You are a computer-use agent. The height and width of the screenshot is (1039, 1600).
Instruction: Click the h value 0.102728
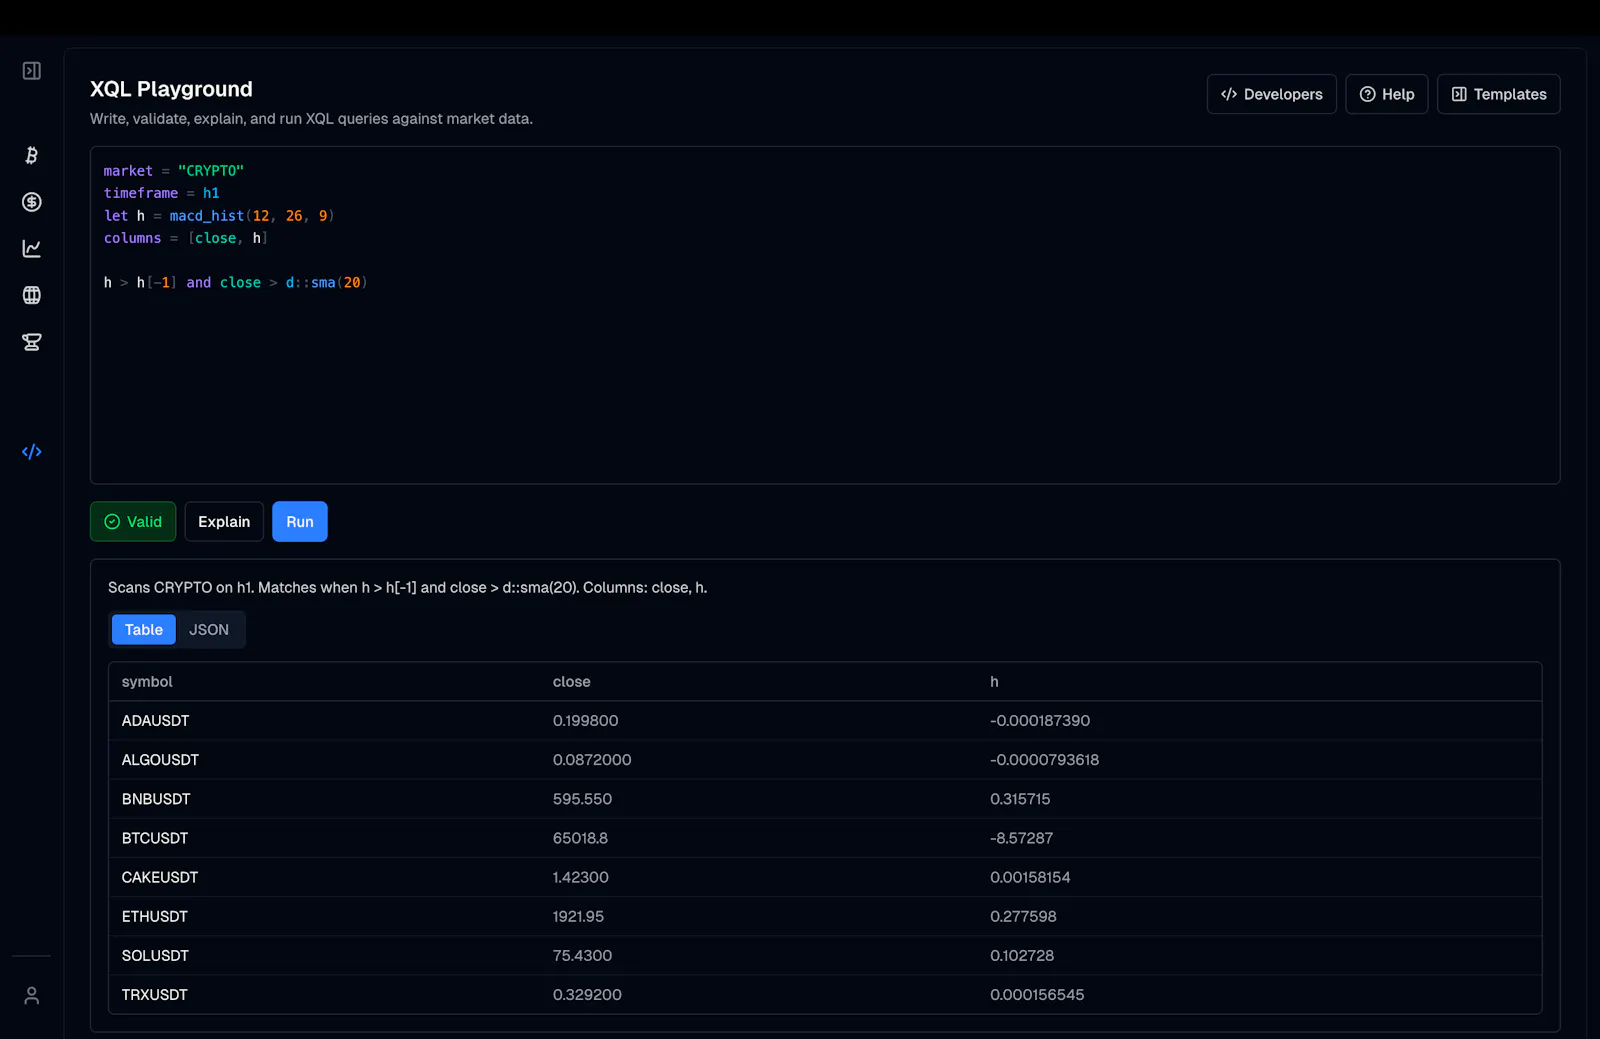pos(1022,955)
